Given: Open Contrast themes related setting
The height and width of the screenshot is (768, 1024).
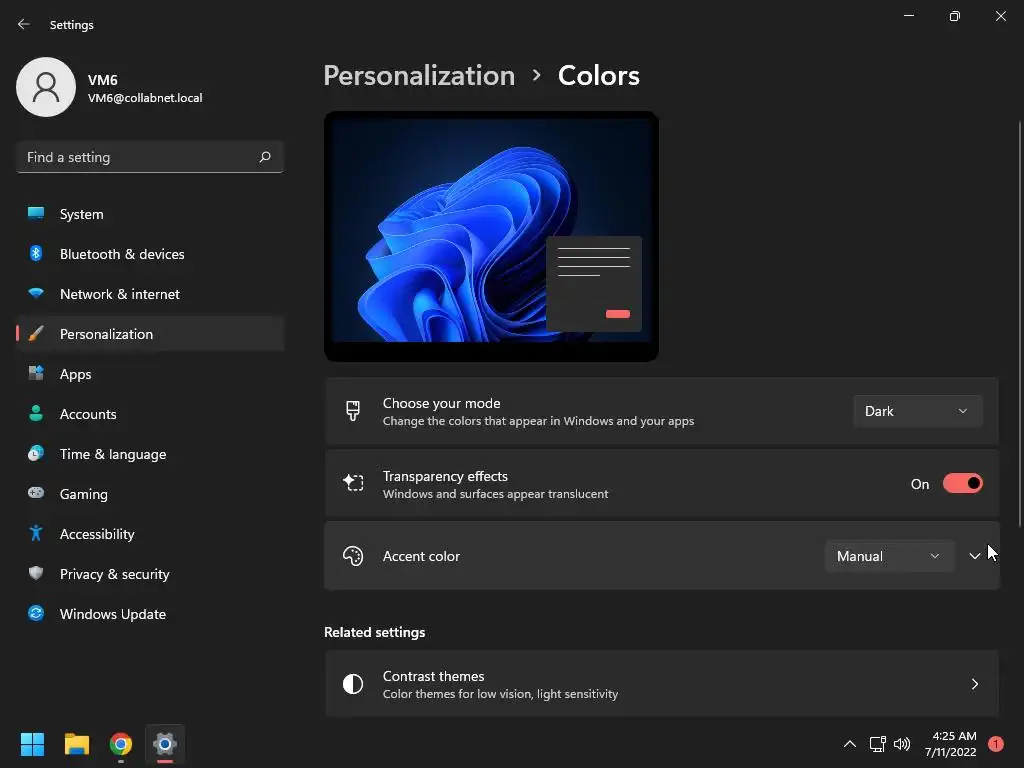Looking at the screenshot, I should click(662, 684).
